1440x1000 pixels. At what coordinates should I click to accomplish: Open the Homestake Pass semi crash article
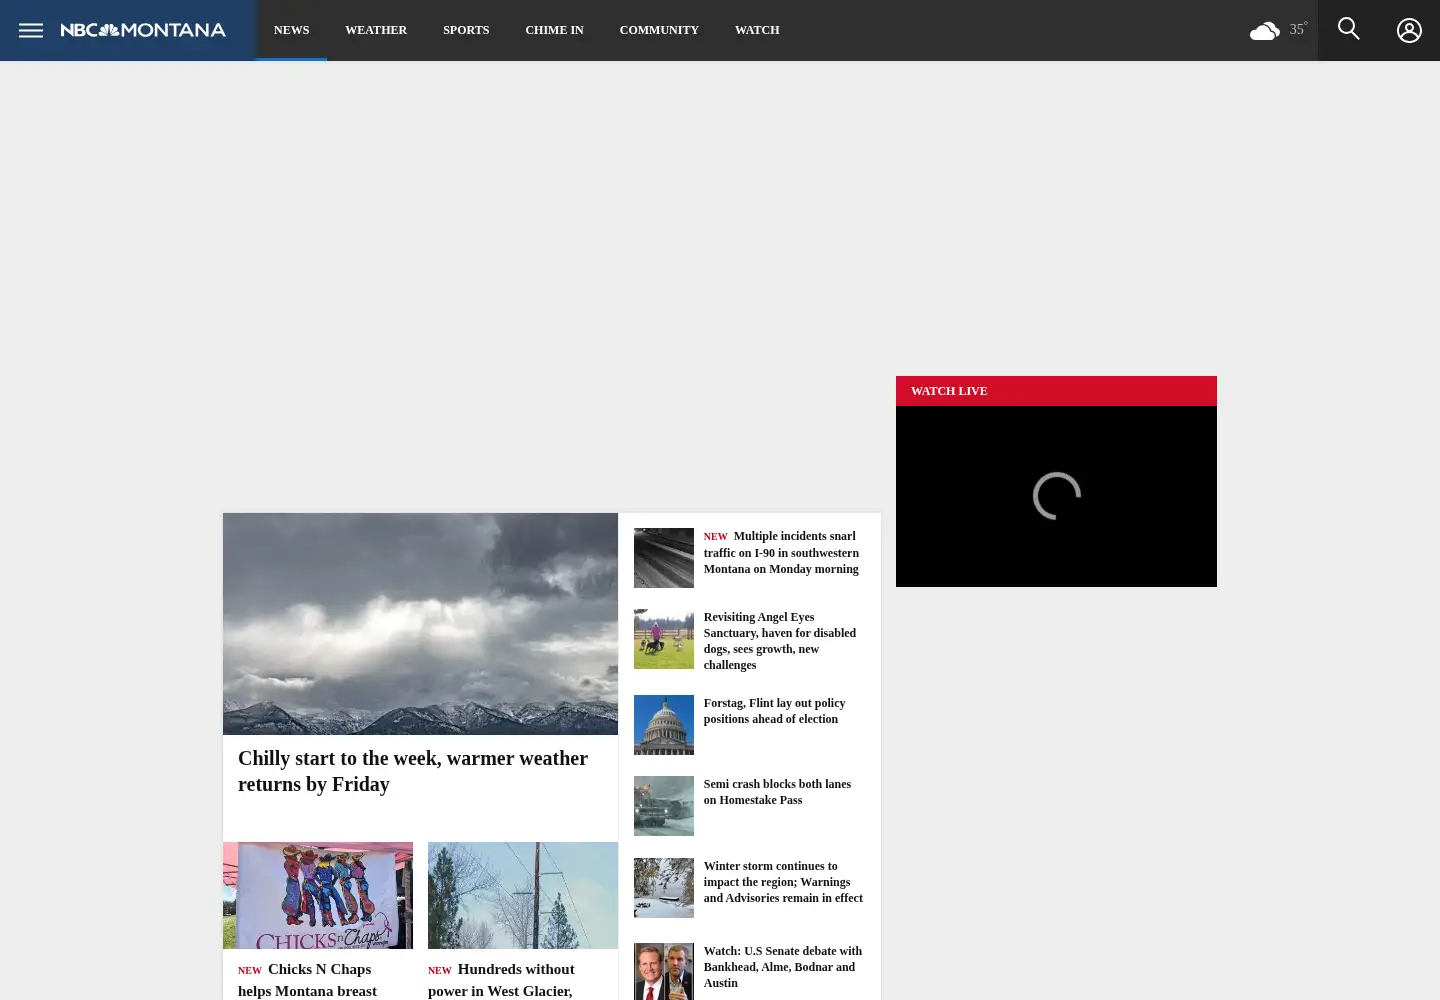click(x=778, y=792)
